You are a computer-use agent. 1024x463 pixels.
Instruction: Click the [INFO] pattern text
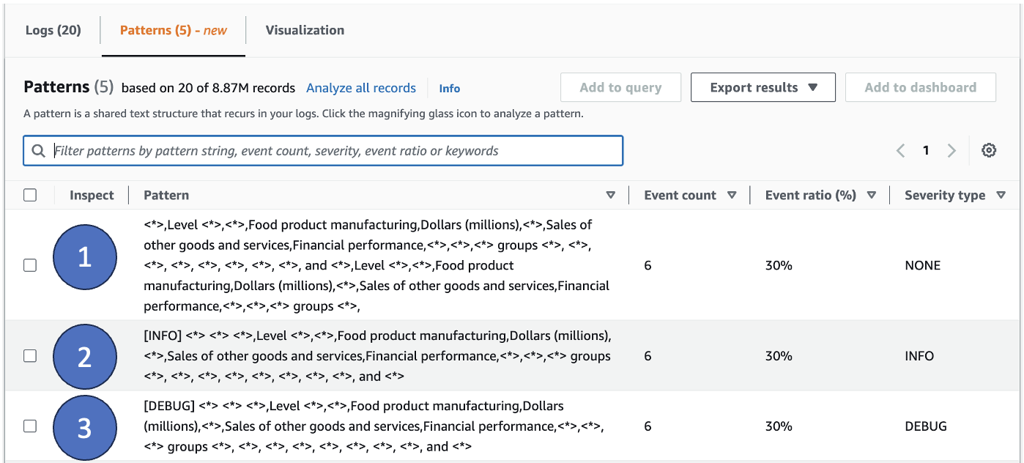click(x=378, y=356)
